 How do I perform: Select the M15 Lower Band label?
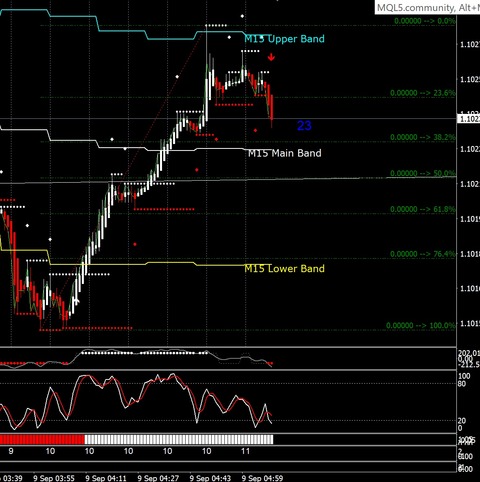284,268
